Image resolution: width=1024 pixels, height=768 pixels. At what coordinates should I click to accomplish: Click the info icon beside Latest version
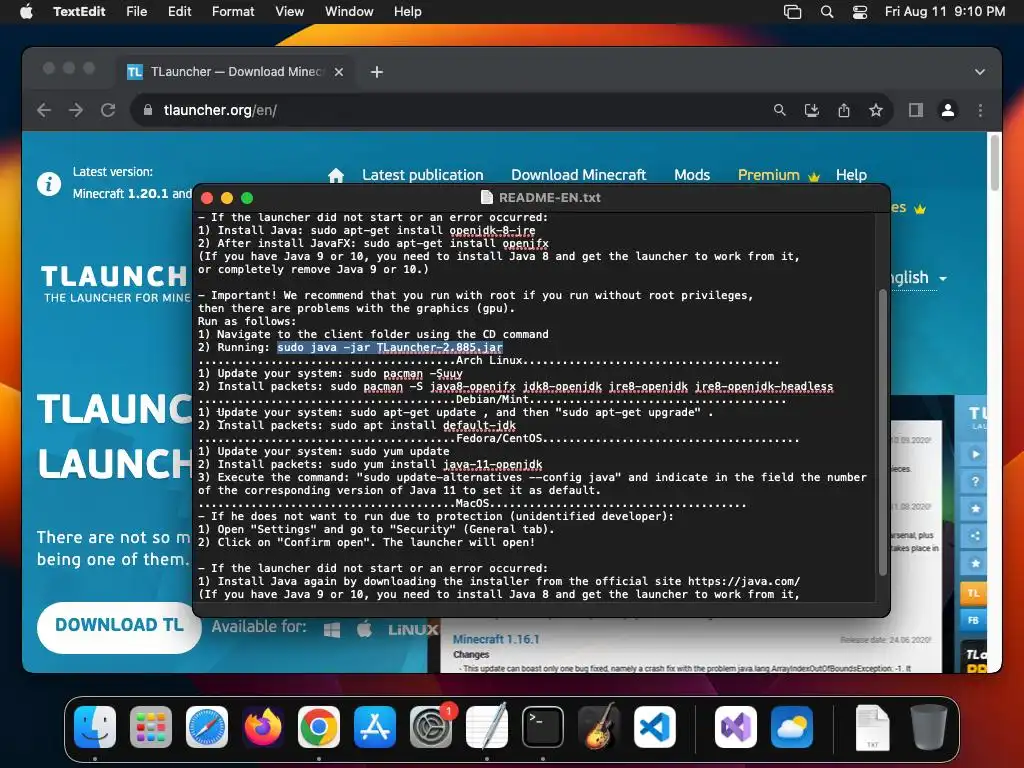49,184
